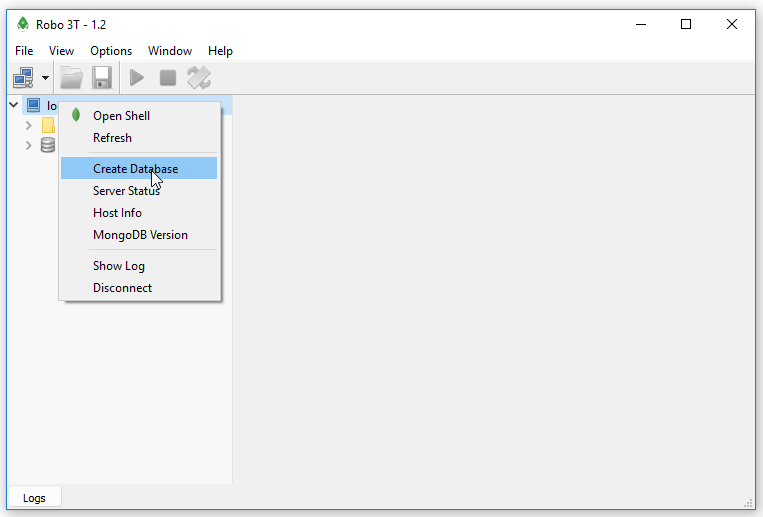Choose Show Log from context menu
The width and height of the screenshot is (763, 517).
[139, 266]
